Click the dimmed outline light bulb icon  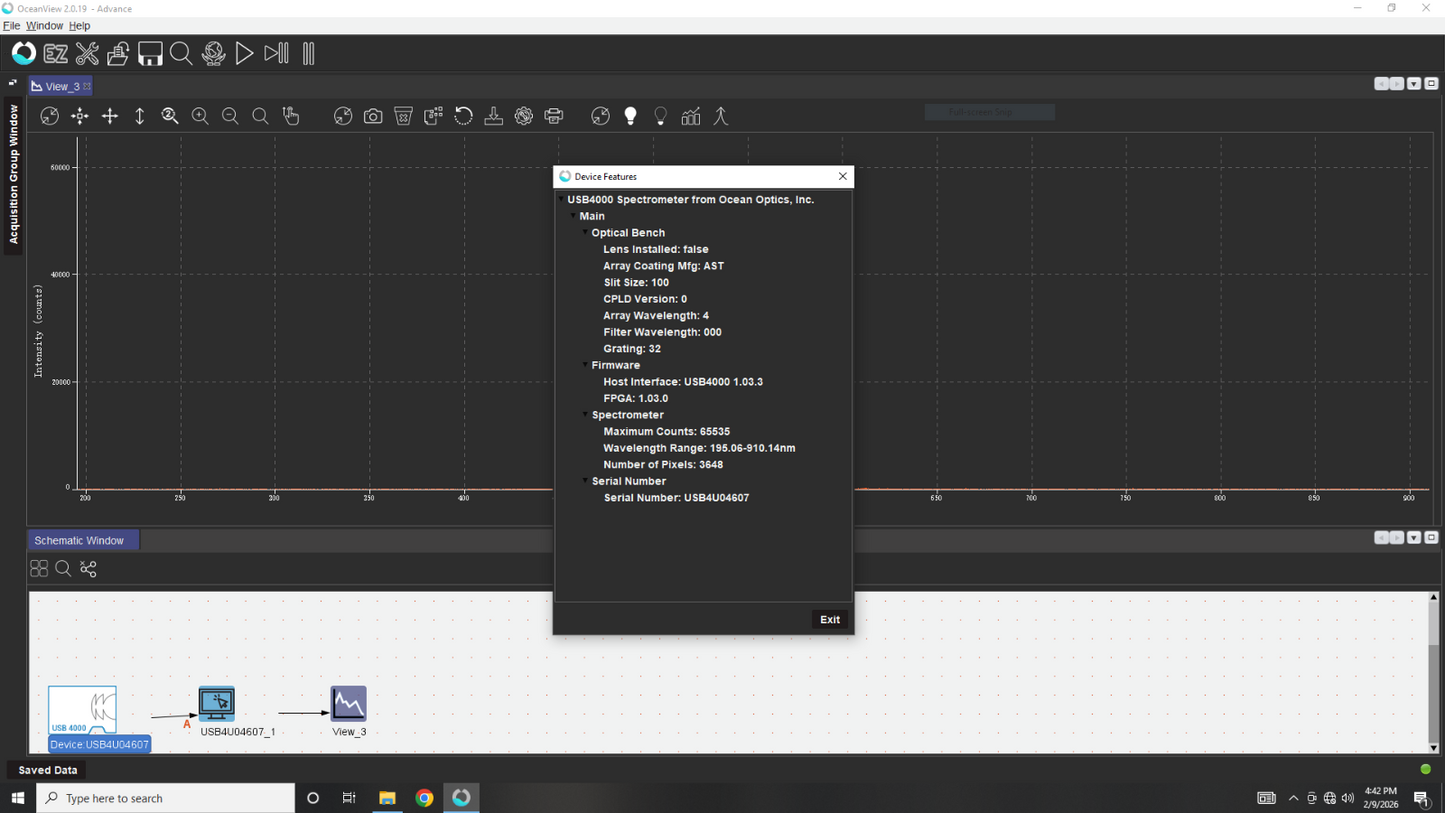click(660, 116)
